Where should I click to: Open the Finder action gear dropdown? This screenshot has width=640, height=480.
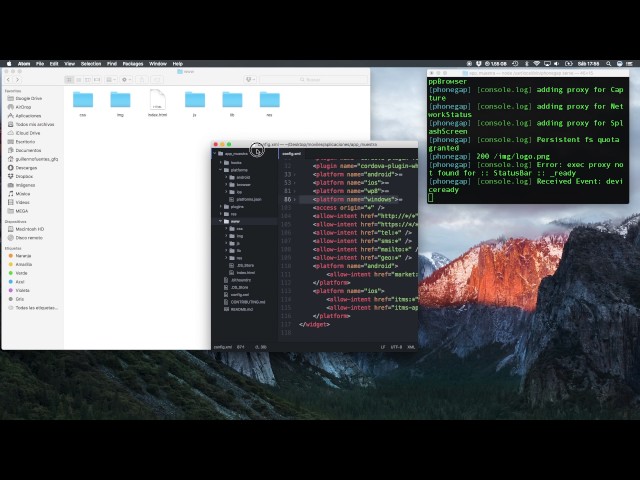click(x=126, y=80)
